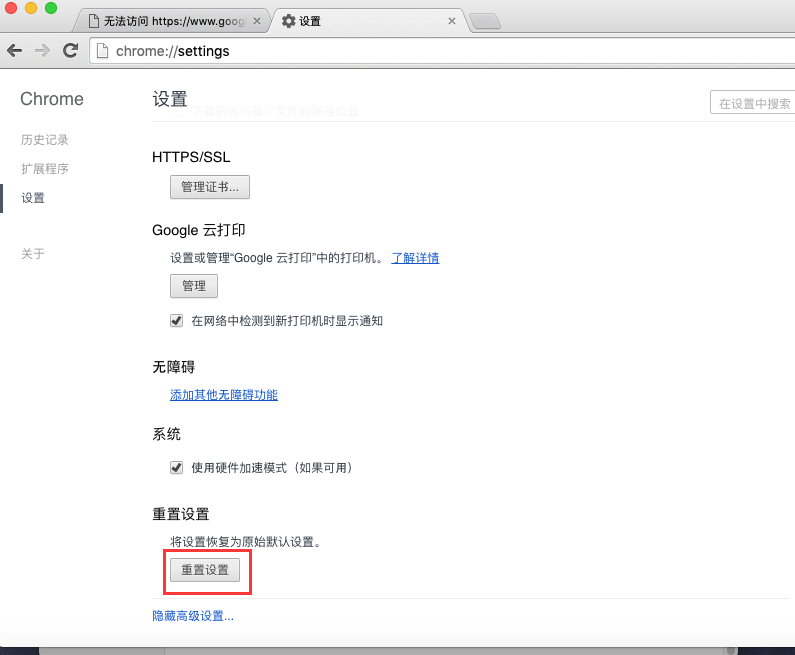
Task: Toggle 在网络中检测到新打印机时显示通知 checkbox
Action: tap(176, 321)
